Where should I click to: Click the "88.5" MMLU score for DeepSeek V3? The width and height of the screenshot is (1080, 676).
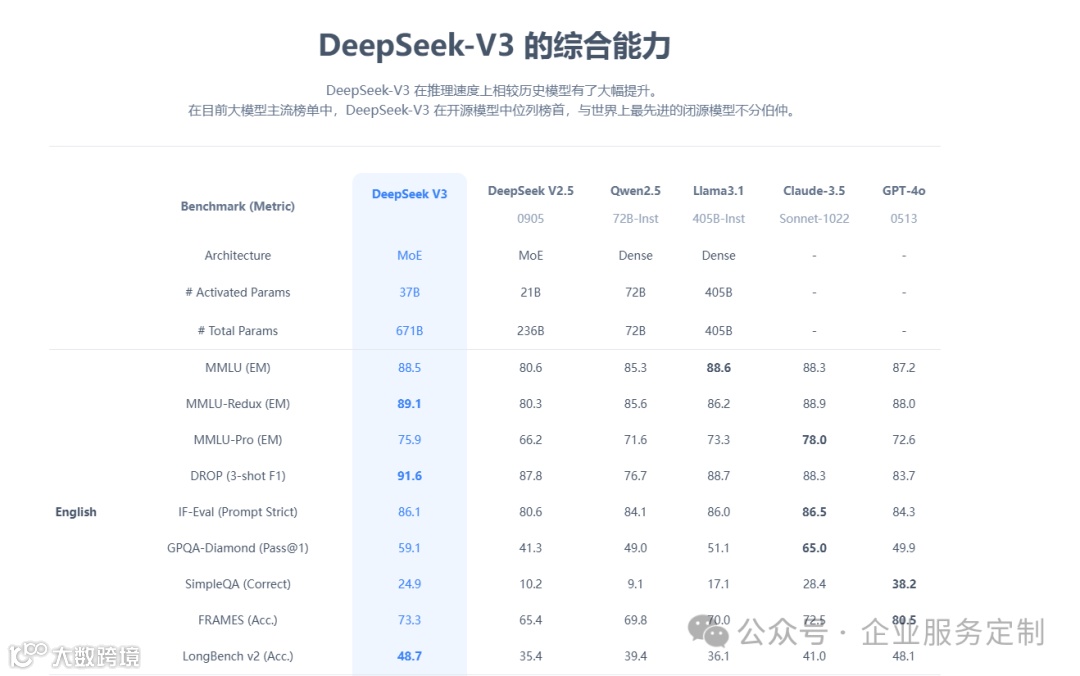coord(409,368)
